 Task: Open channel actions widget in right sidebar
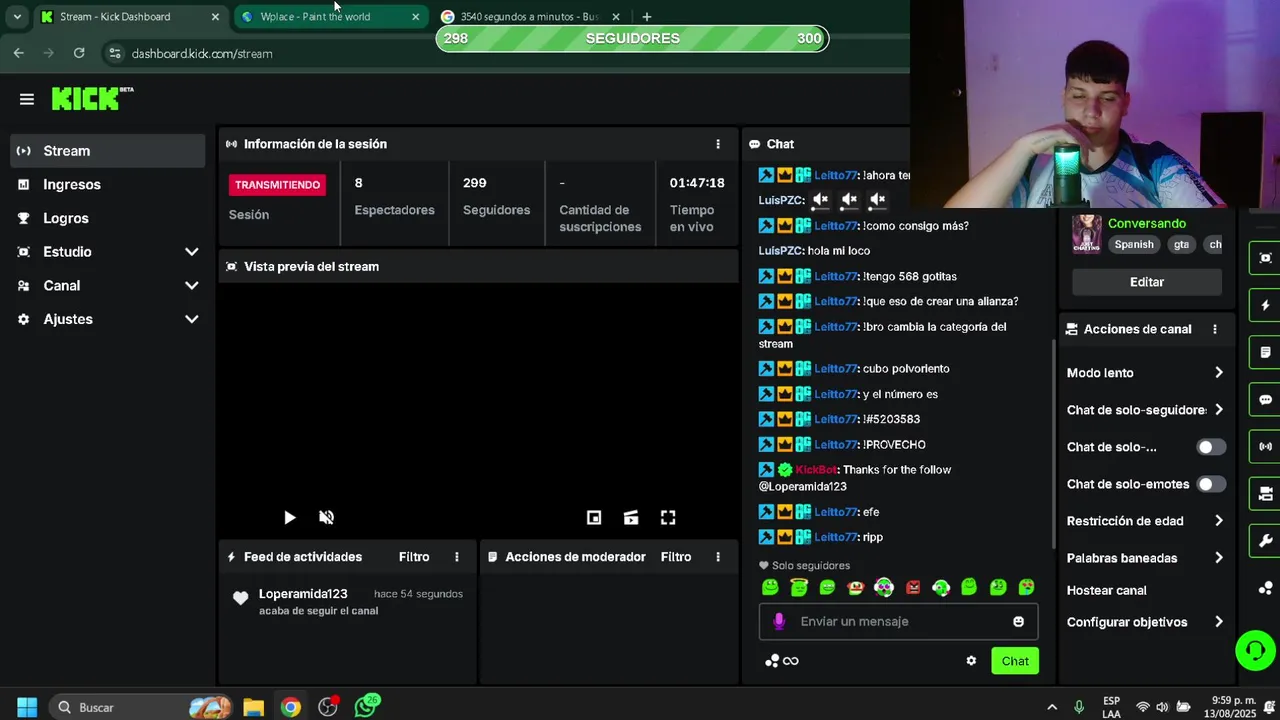tap(1265, 493)
